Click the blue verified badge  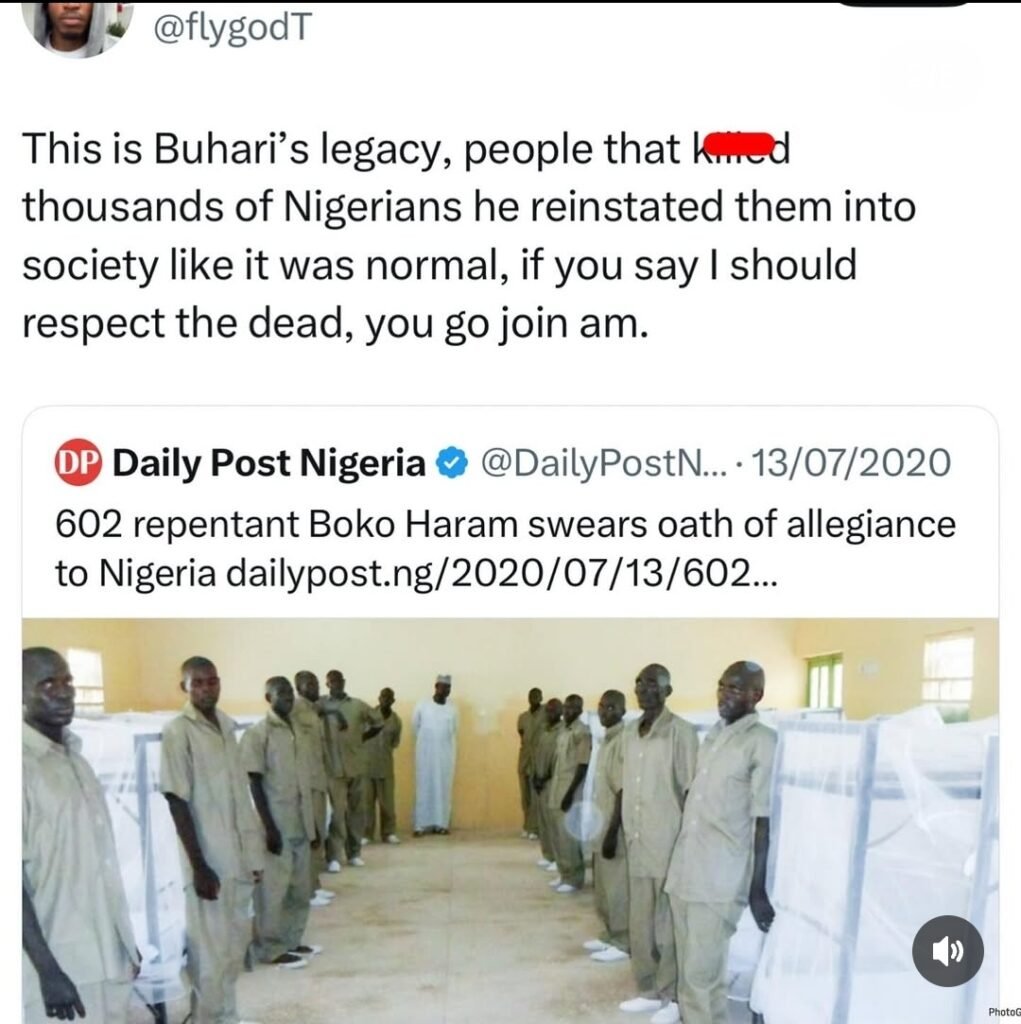click(452, 465)
